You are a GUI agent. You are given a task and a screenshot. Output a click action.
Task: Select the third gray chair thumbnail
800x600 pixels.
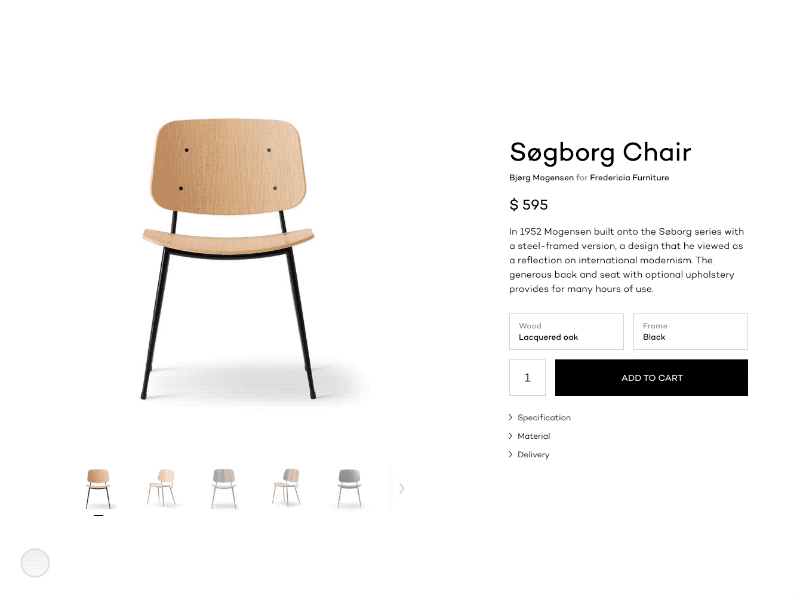point(224,487)
